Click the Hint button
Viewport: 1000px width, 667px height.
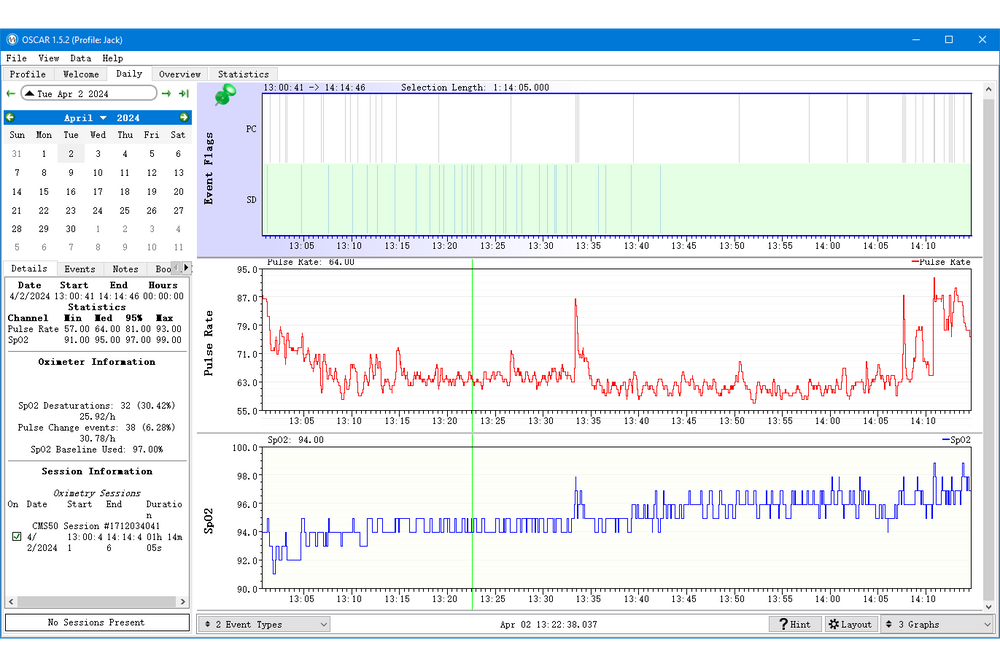[795, 624]
